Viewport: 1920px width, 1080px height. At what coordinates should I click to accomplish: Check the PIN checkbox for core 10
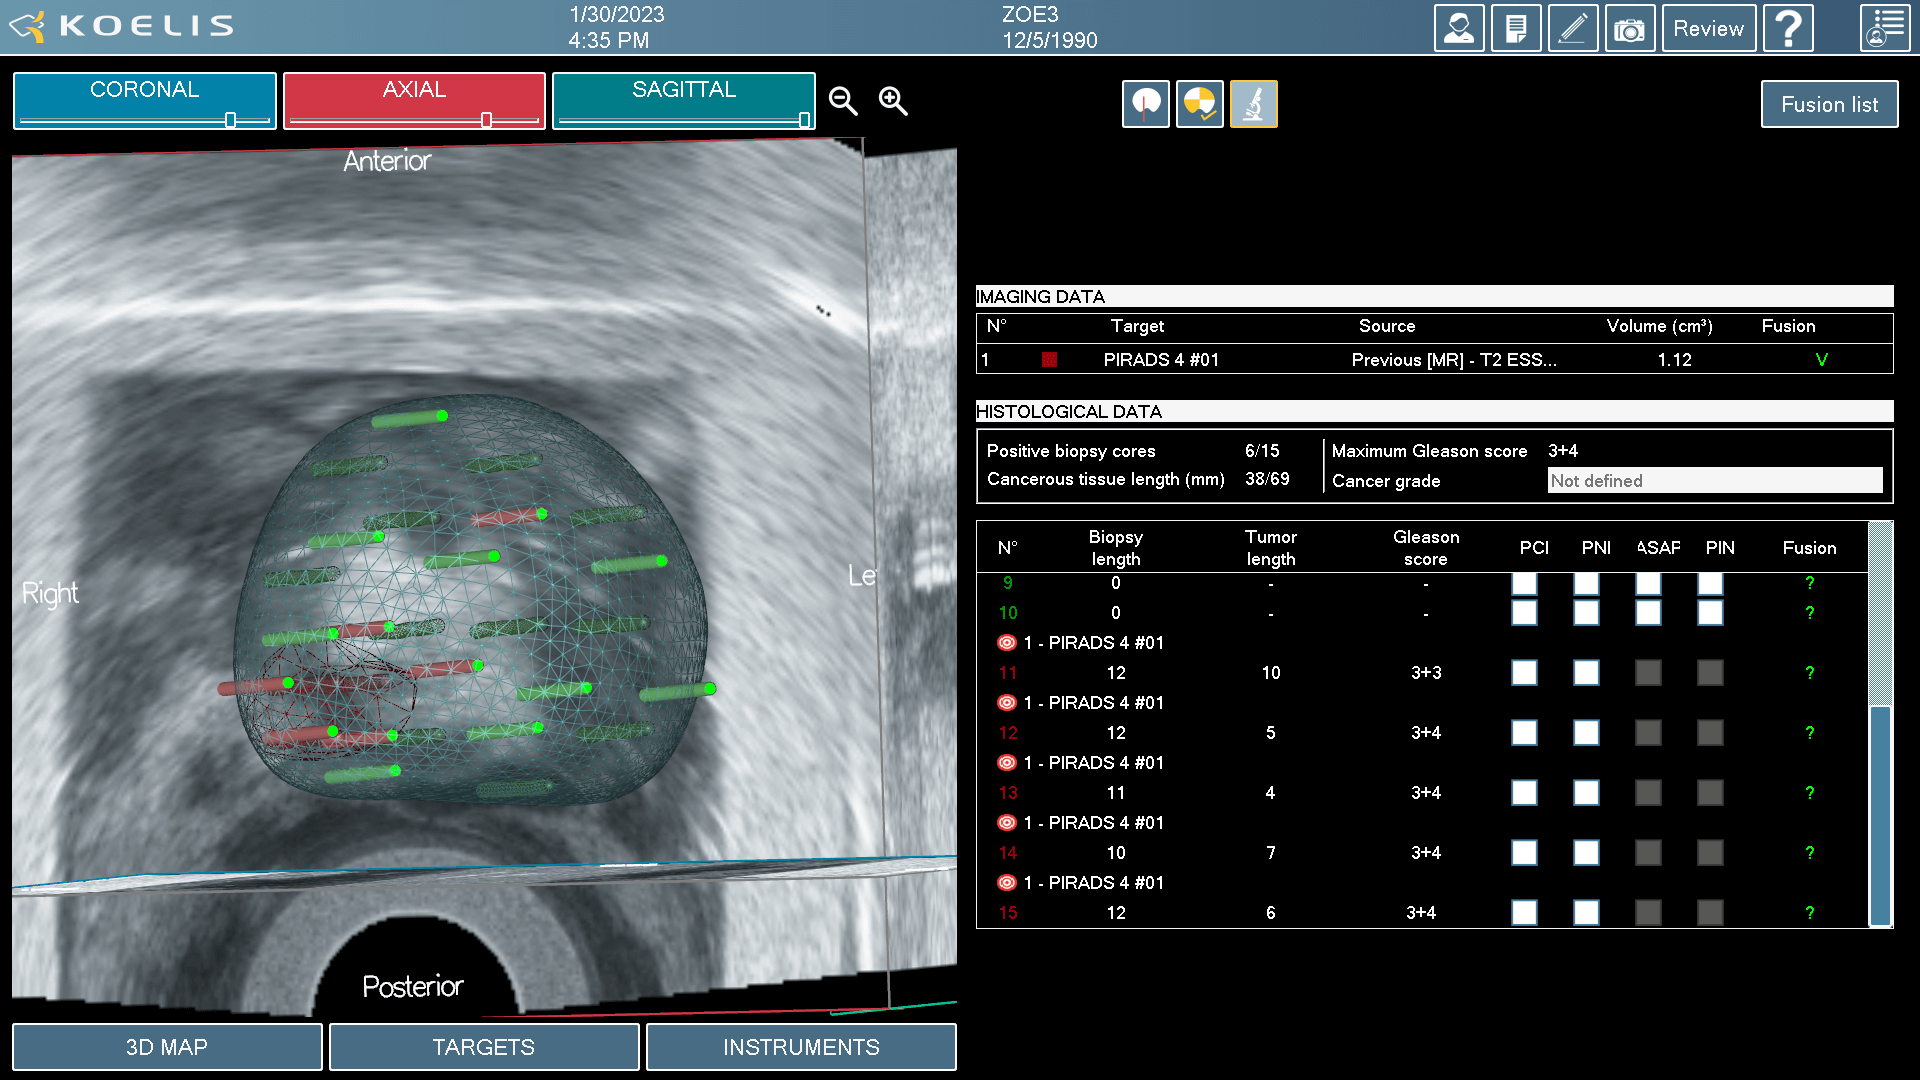tap(1709, 613)
